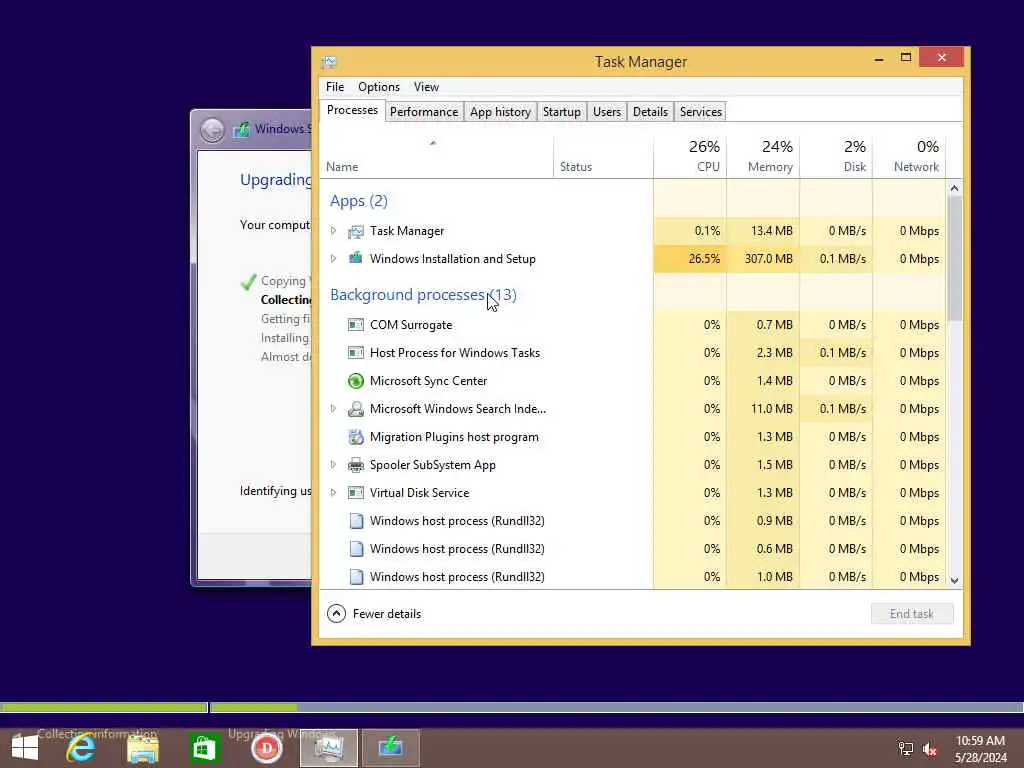Click the muted speaker tray icon

click(x=930, y=749)
